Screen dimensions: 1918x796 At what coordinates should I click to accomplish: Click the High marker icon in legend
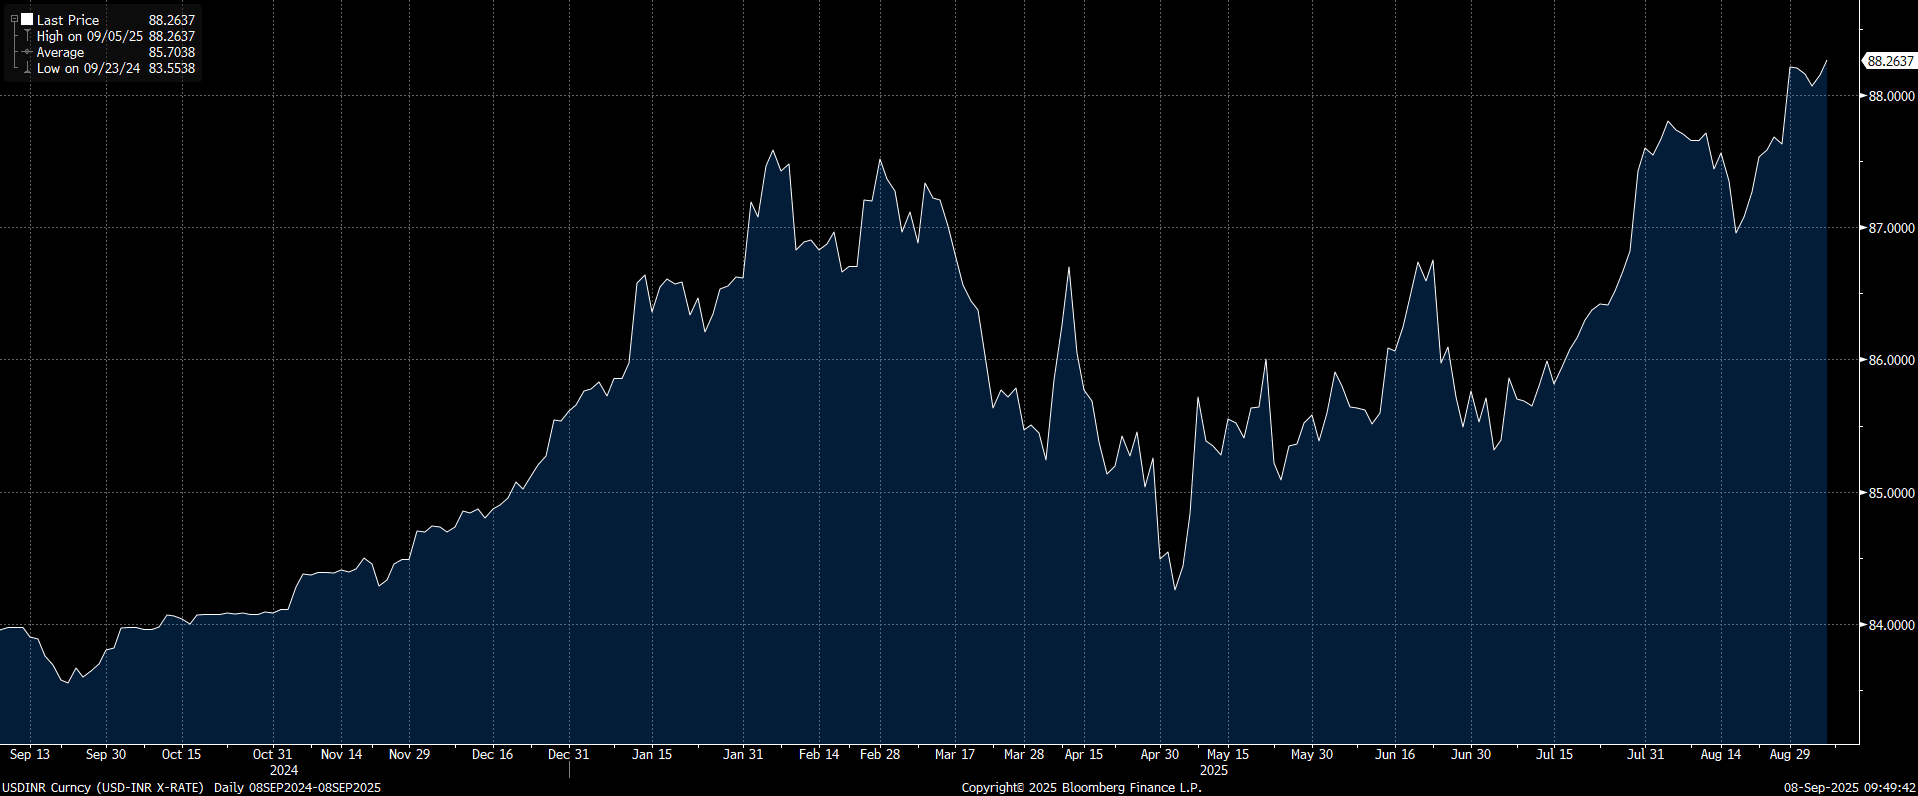(27, 36)
